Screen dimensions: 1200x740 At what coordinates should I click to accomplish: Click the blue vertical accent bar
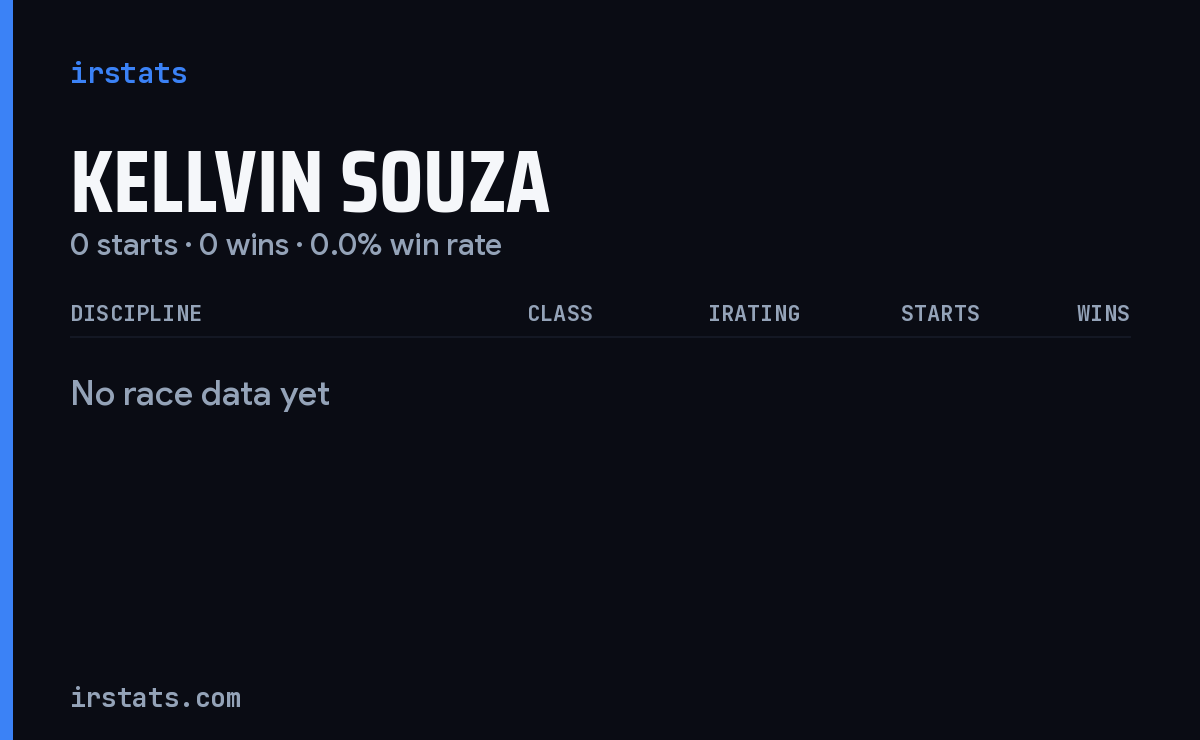click(x=6, y=370)
